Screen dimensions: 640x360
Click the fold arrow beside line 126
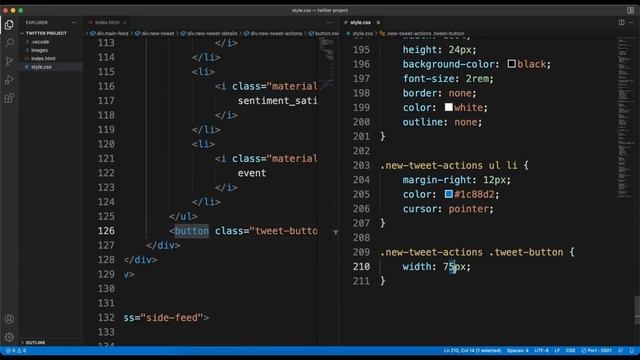coord(336,232)
